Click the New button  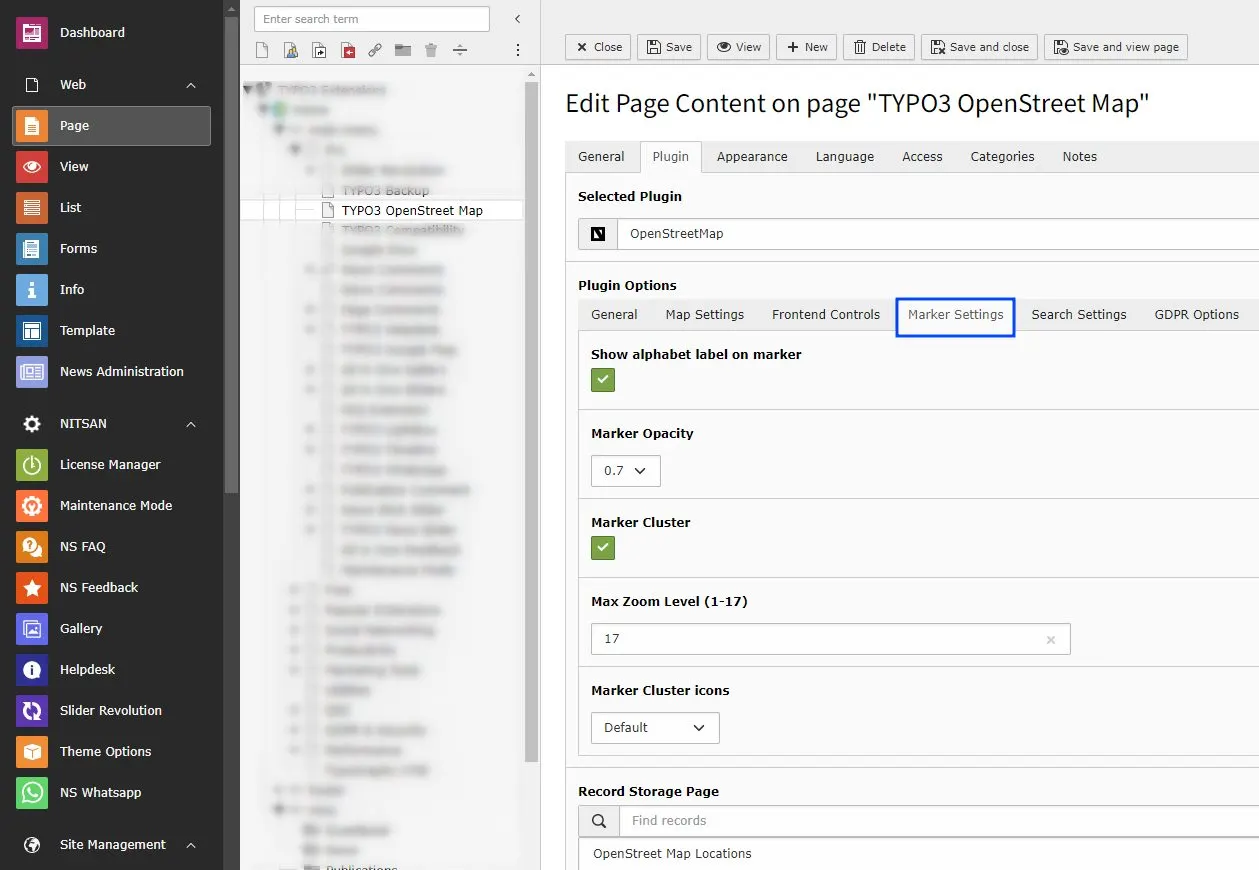click(807, 47)
